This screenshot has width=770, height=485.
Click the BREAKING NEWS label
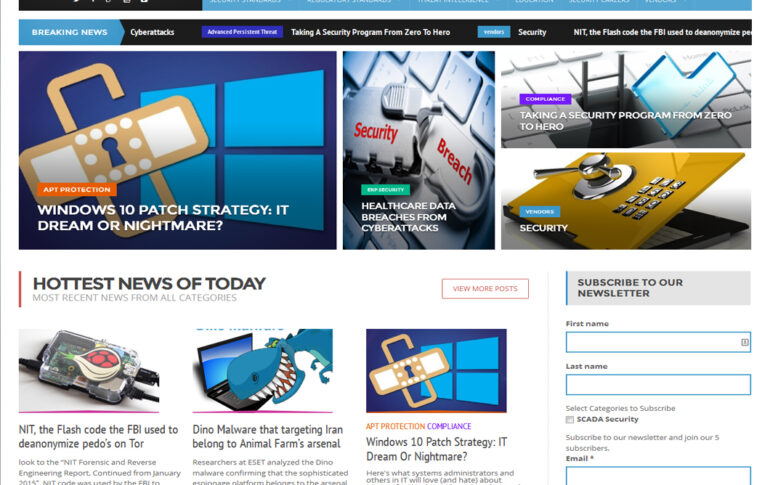tap(69, 32)
